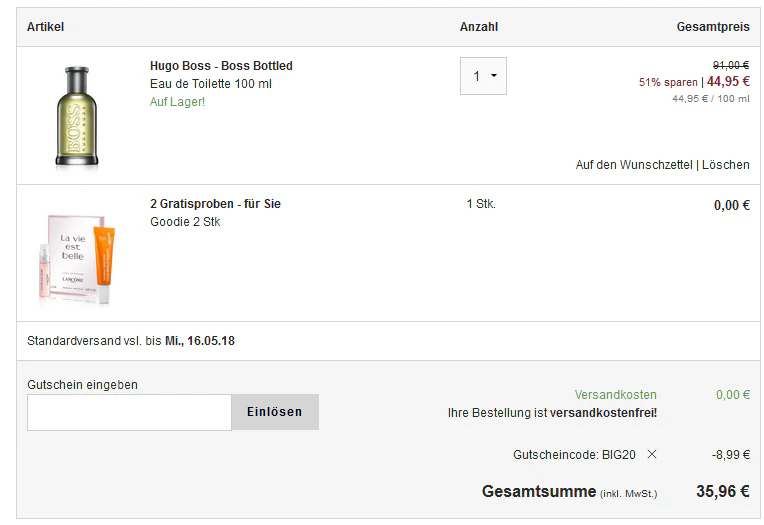Click the 2 Gratisproben - für Sie title
Viewport: 764px width, 525px height.
coord(215,204)
